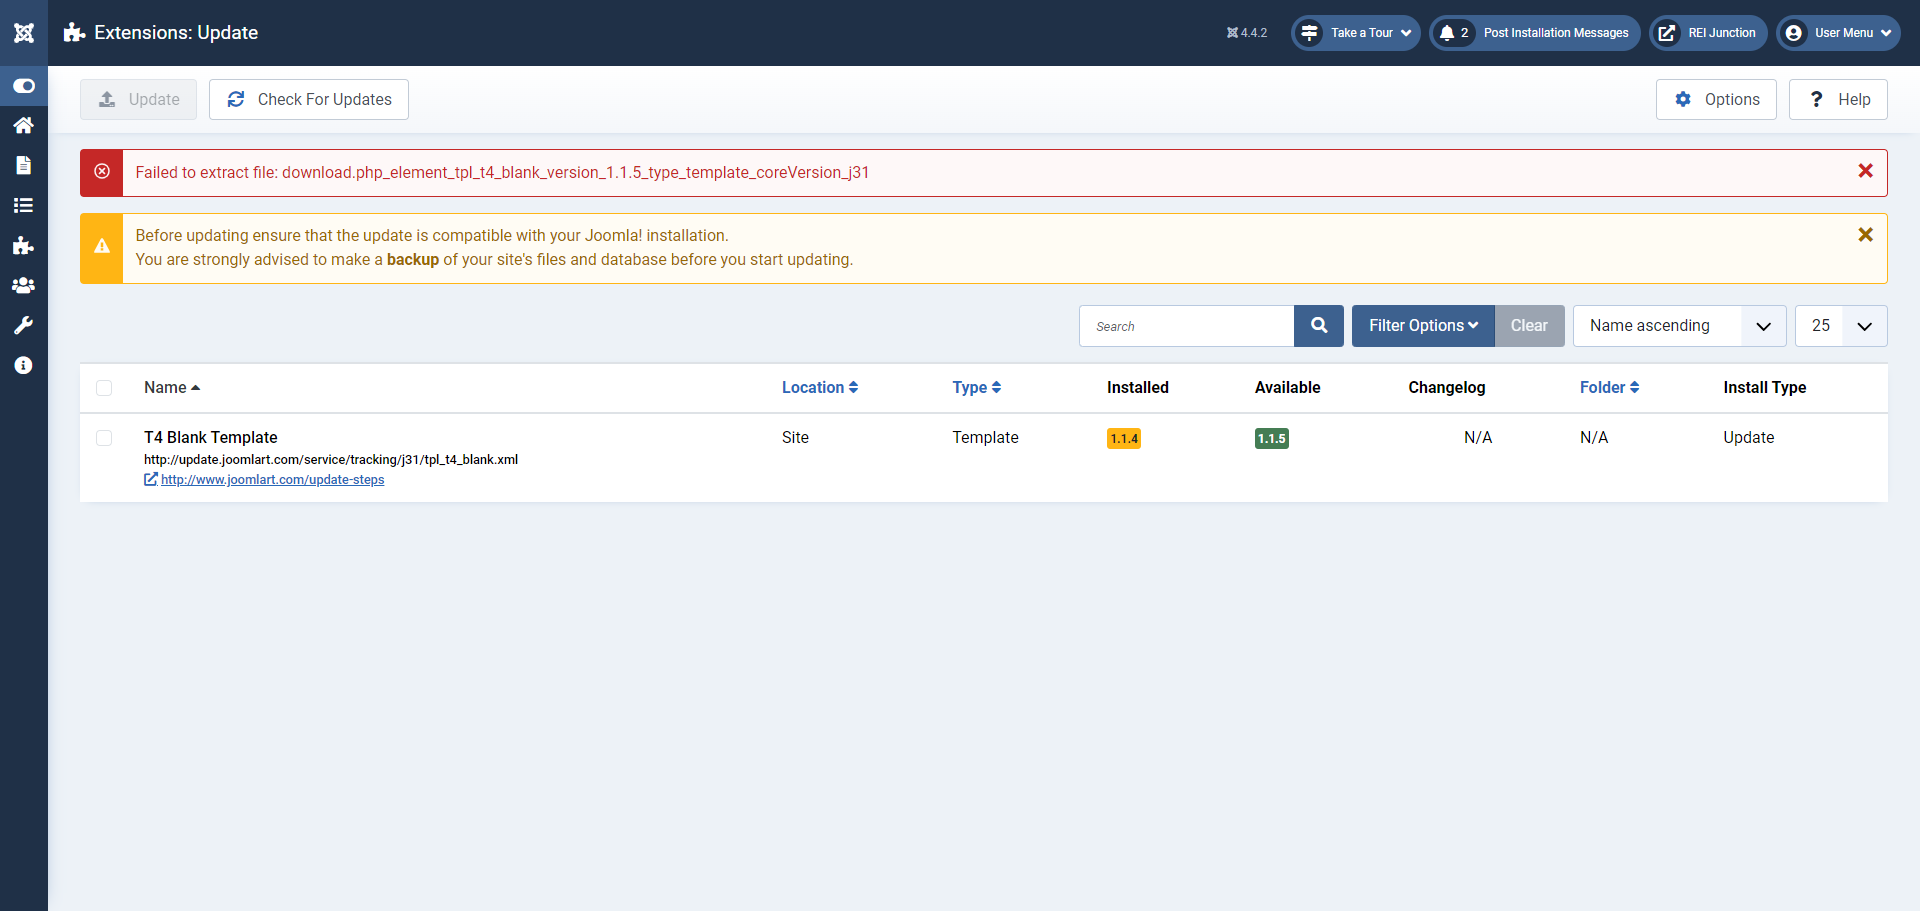Viewport: 1920px width, 911px height.
Task: Open the User Menu
Action: [x=1838, y=33]
